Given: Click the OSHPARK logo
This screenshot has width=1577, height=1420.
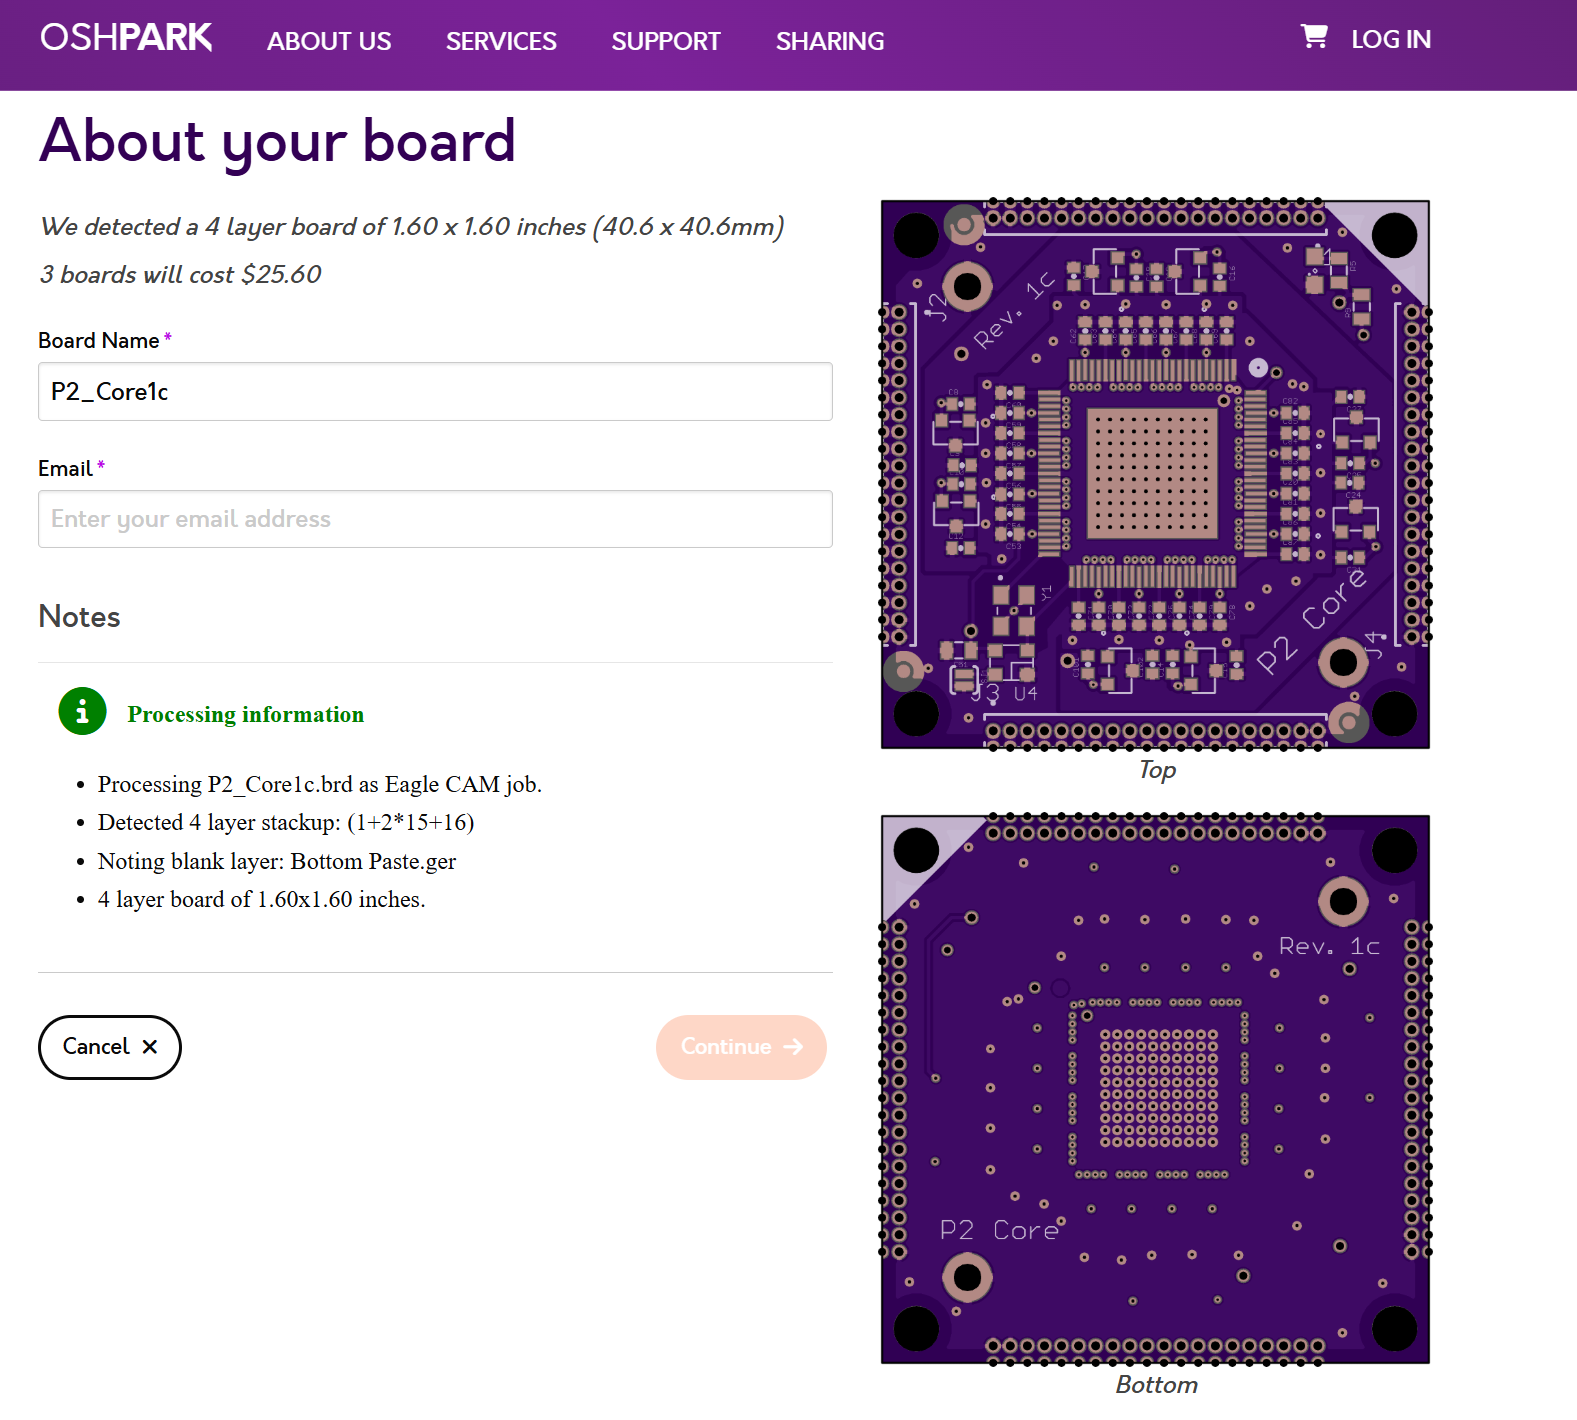Looking at the screenshot, I should 126,38.
